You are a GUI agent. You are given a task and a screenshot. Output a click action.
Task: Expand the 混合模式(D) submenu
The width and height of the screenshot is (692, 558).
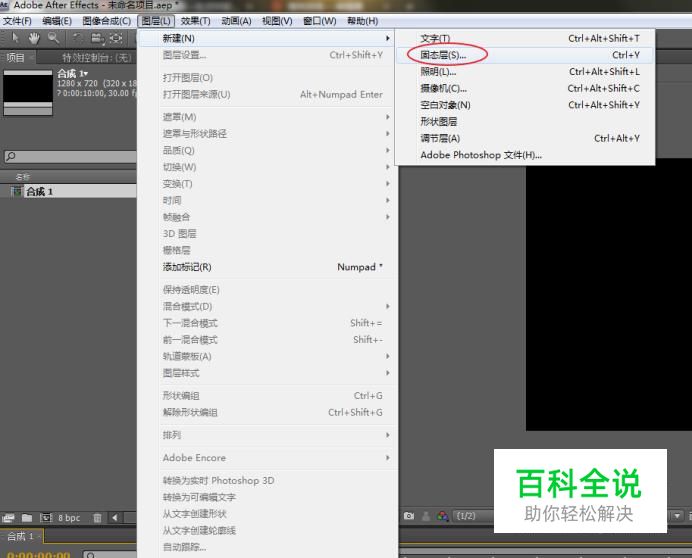pos(267,306)
